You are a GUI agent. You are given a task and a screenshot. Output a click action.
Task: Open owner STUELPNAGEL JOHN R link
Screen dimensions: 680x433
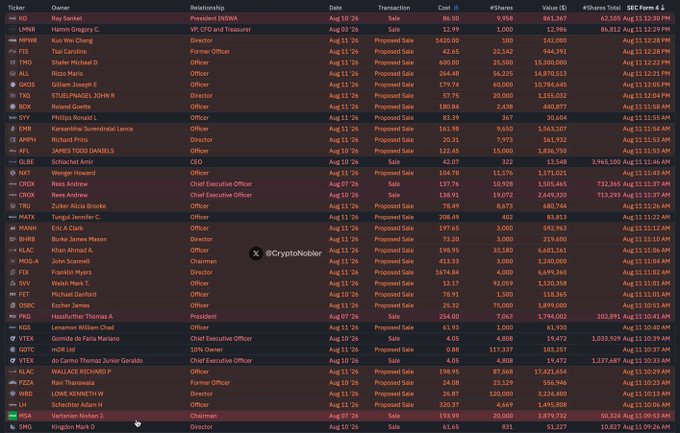(x=83, y=96)
